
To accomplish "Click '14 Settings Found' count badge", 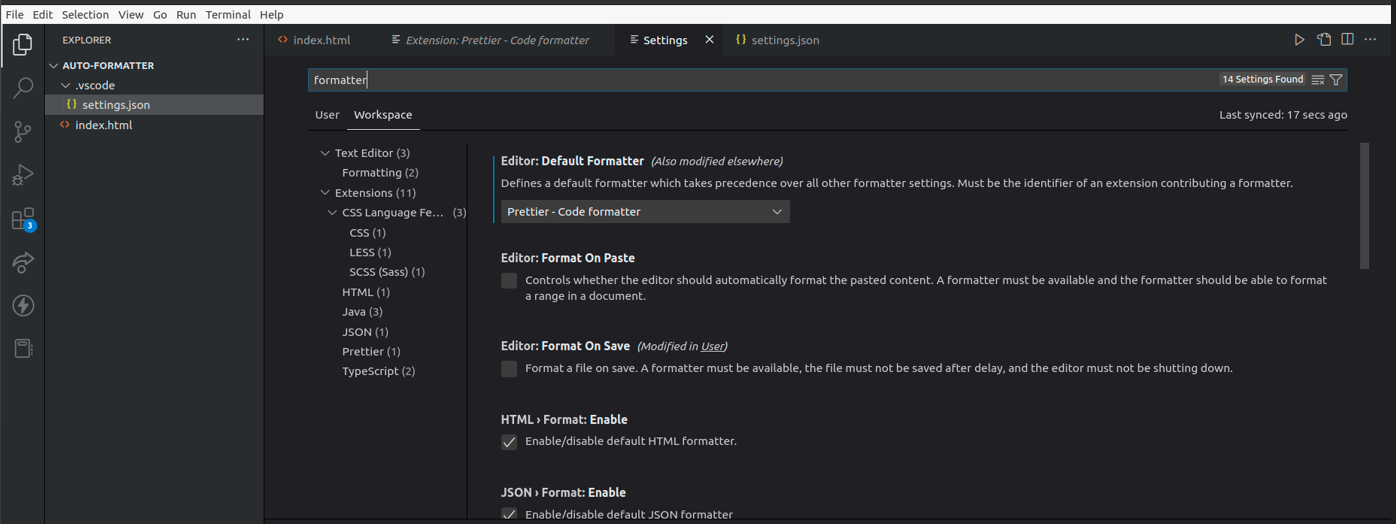I will pyautogui.click(x=1262, y=80).
